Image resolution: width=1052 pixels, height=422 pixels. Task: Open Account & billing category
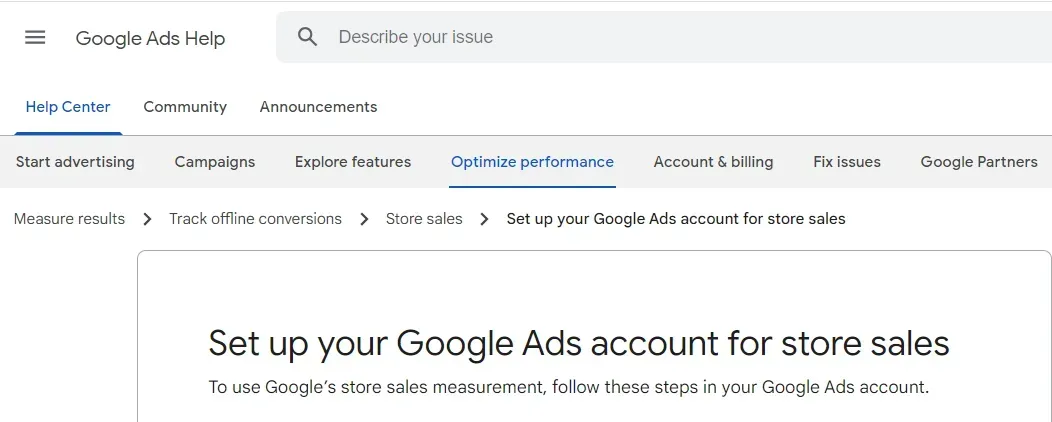pos(713,162)
